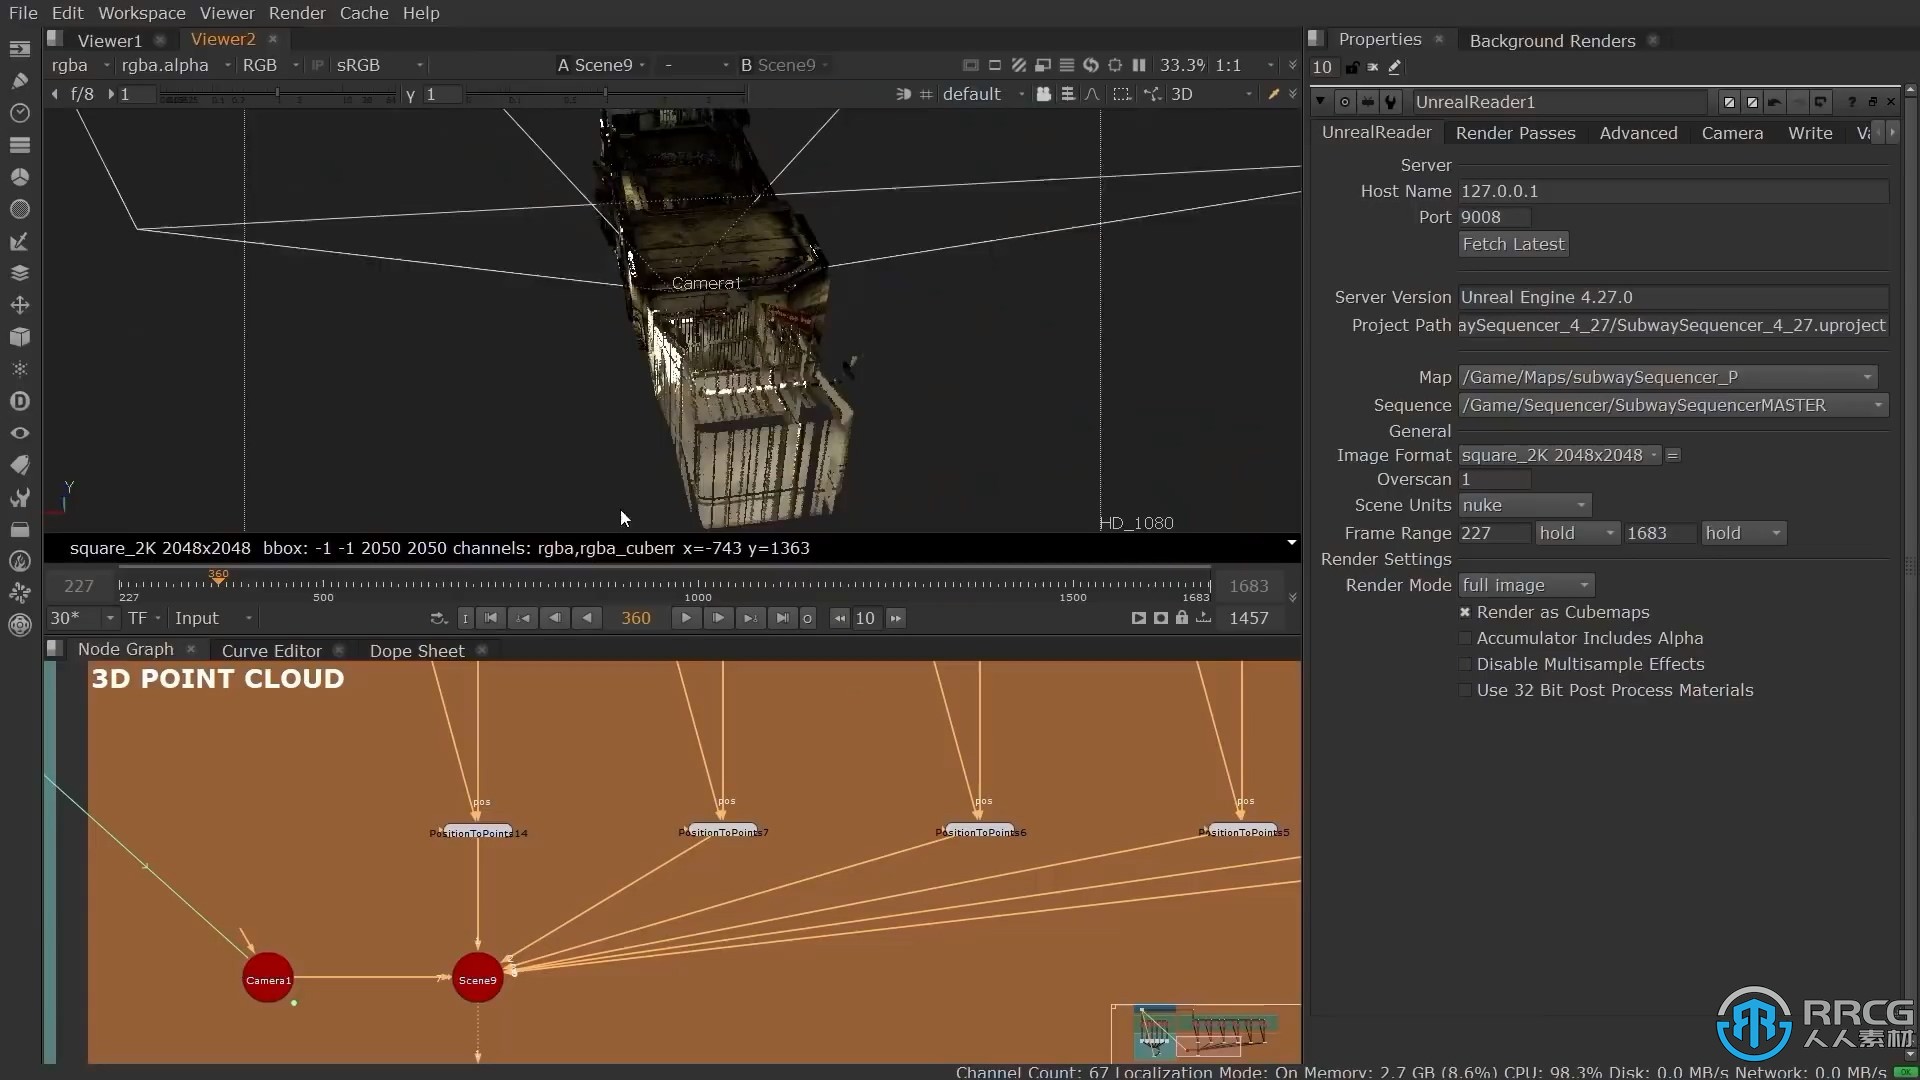Expand the Scene Units nuke dropdown

(1524, 505)
